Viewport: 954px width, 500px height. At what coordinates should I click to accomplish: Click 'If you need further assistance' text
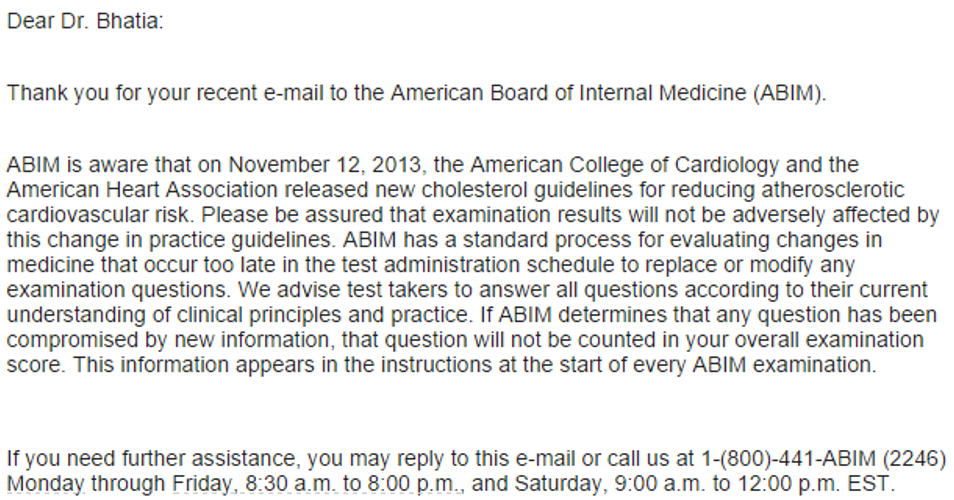(x=153, y=459)
